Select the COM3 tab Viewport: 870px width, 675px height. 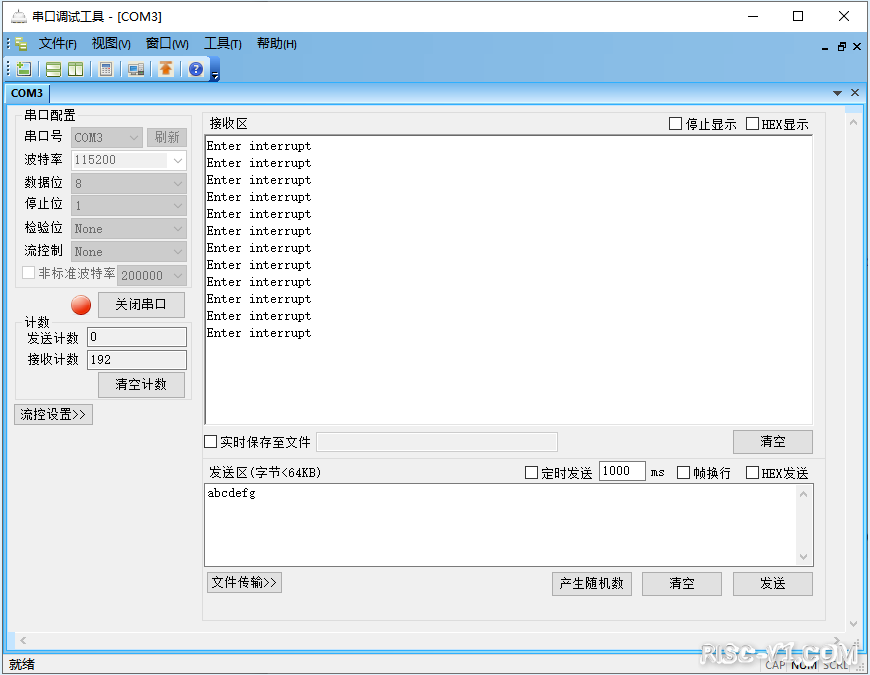pyautogui.click(x=27, y=93)
